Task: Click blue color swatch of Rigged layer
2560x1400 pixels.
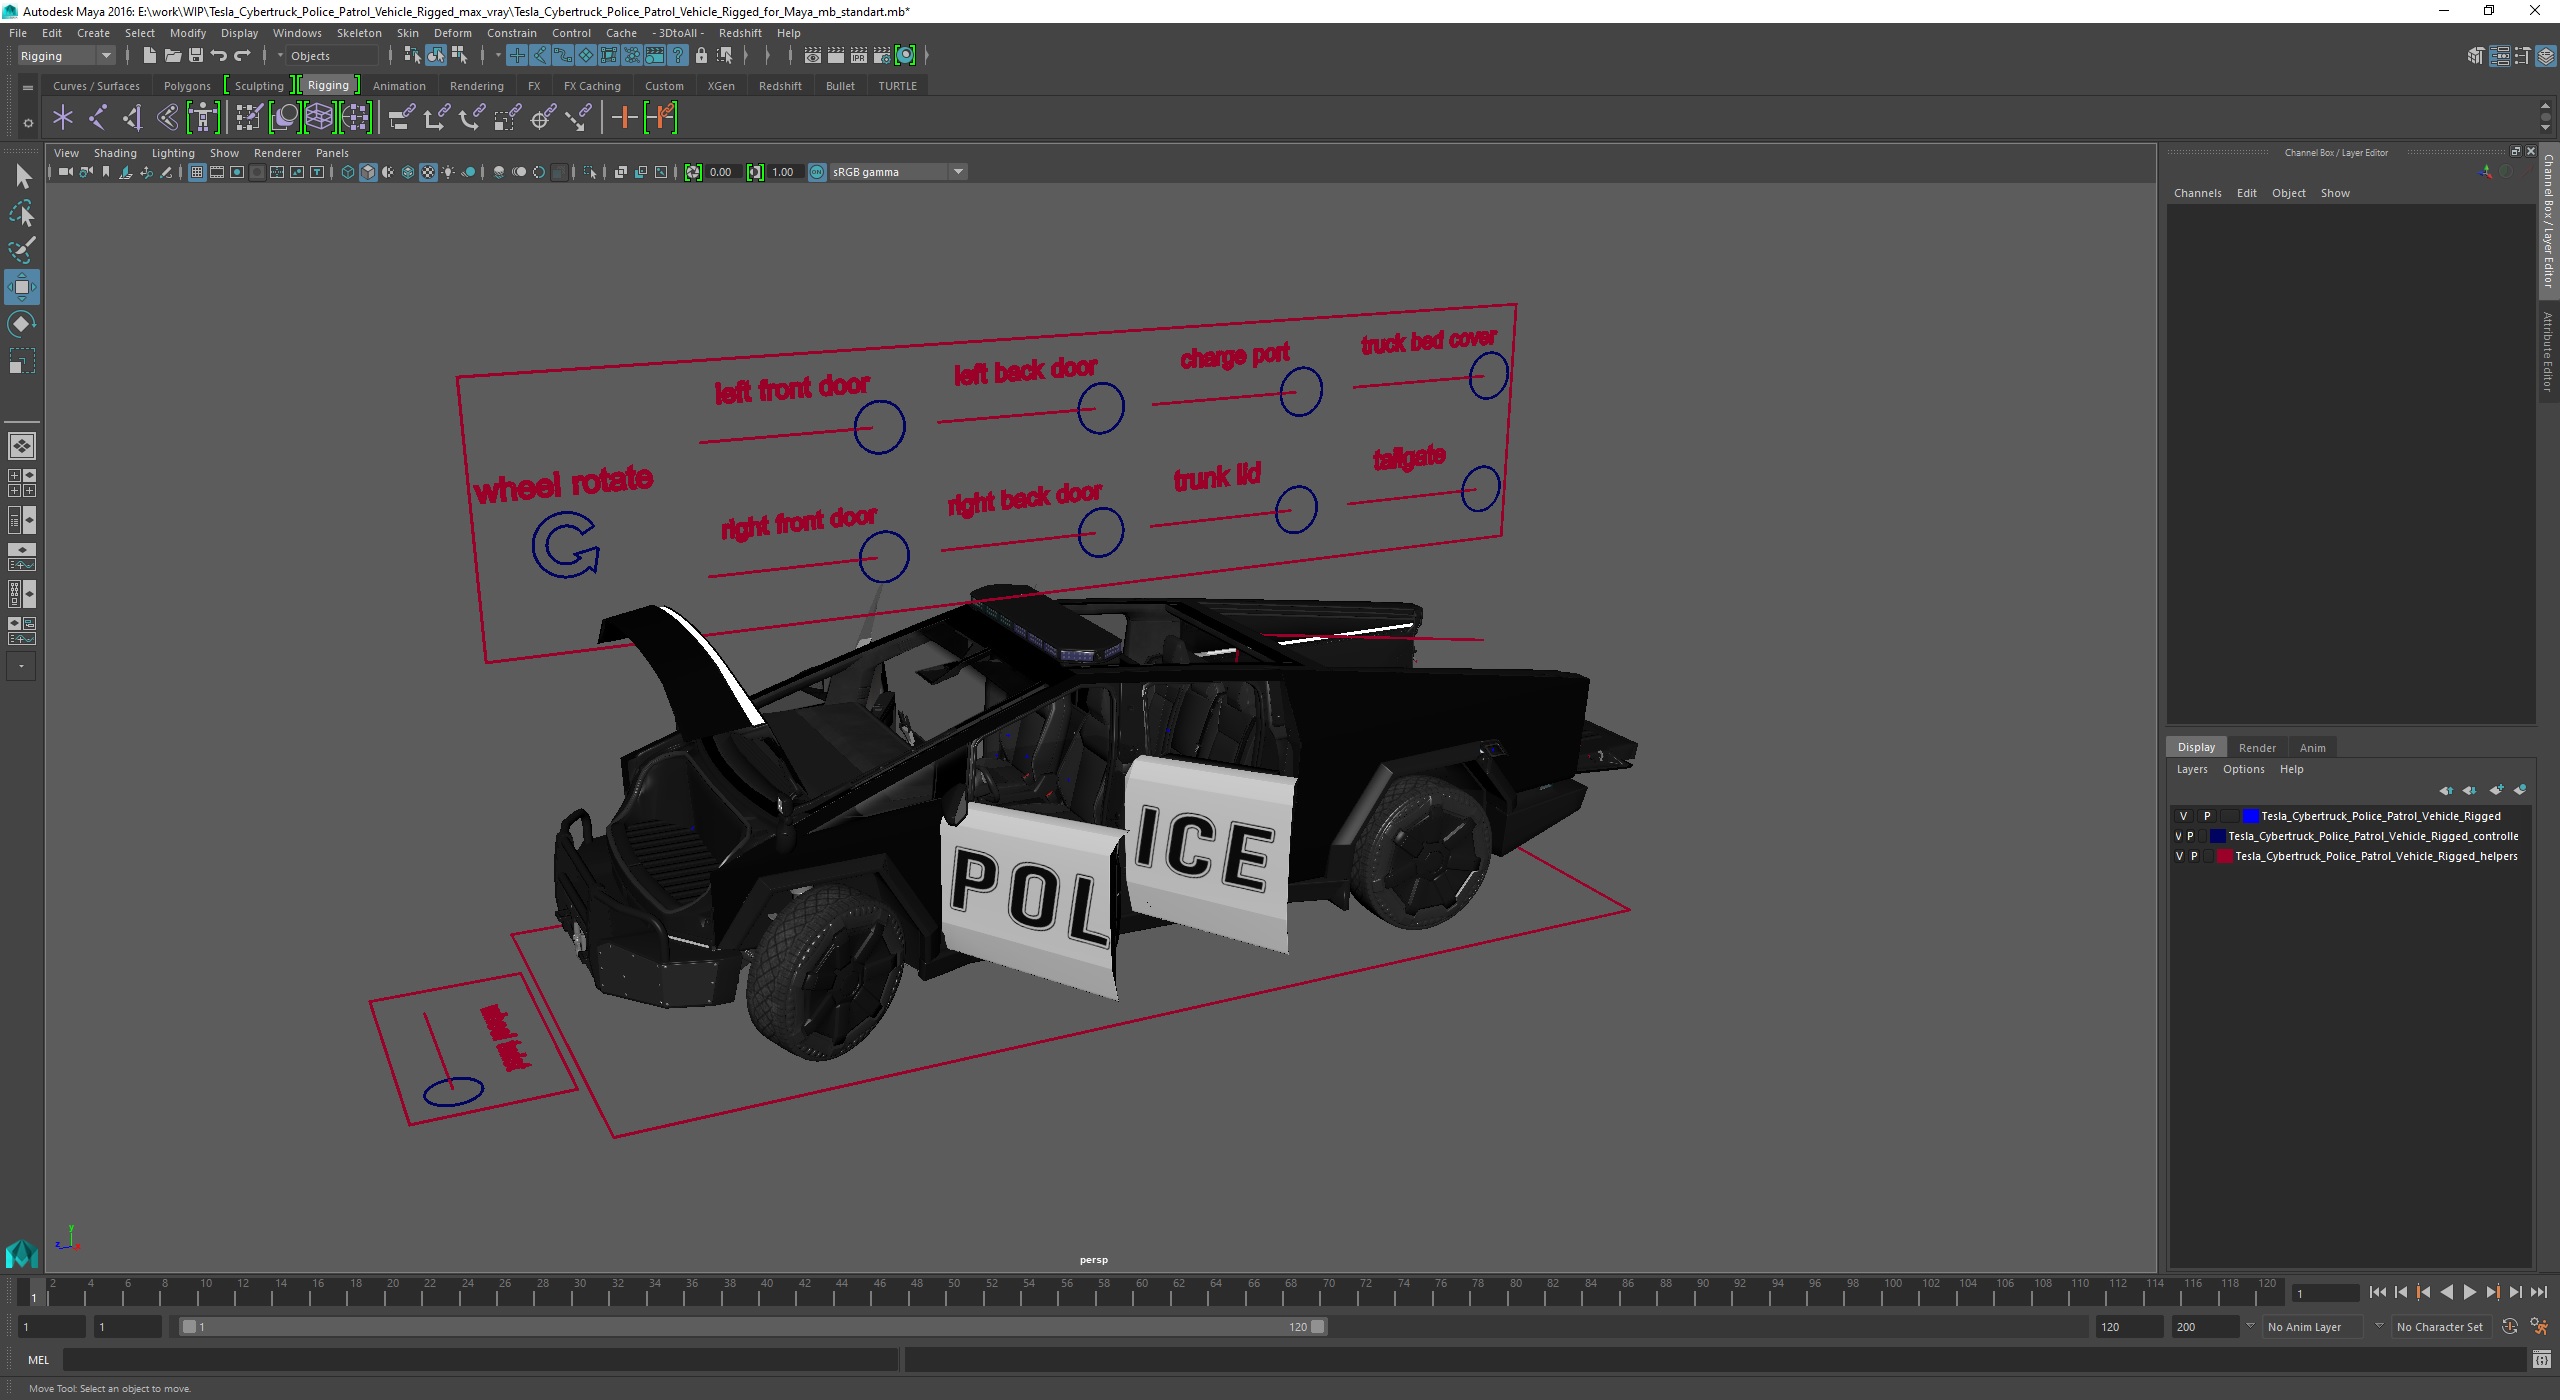Action: pos(2250,816)
